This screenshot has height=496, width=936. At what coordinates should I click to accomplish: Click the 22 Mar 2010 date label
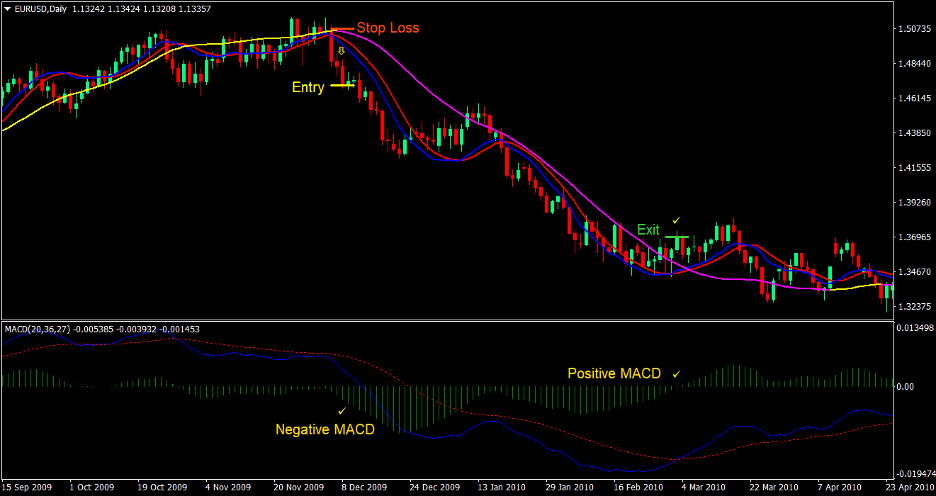tap(775, 487)
